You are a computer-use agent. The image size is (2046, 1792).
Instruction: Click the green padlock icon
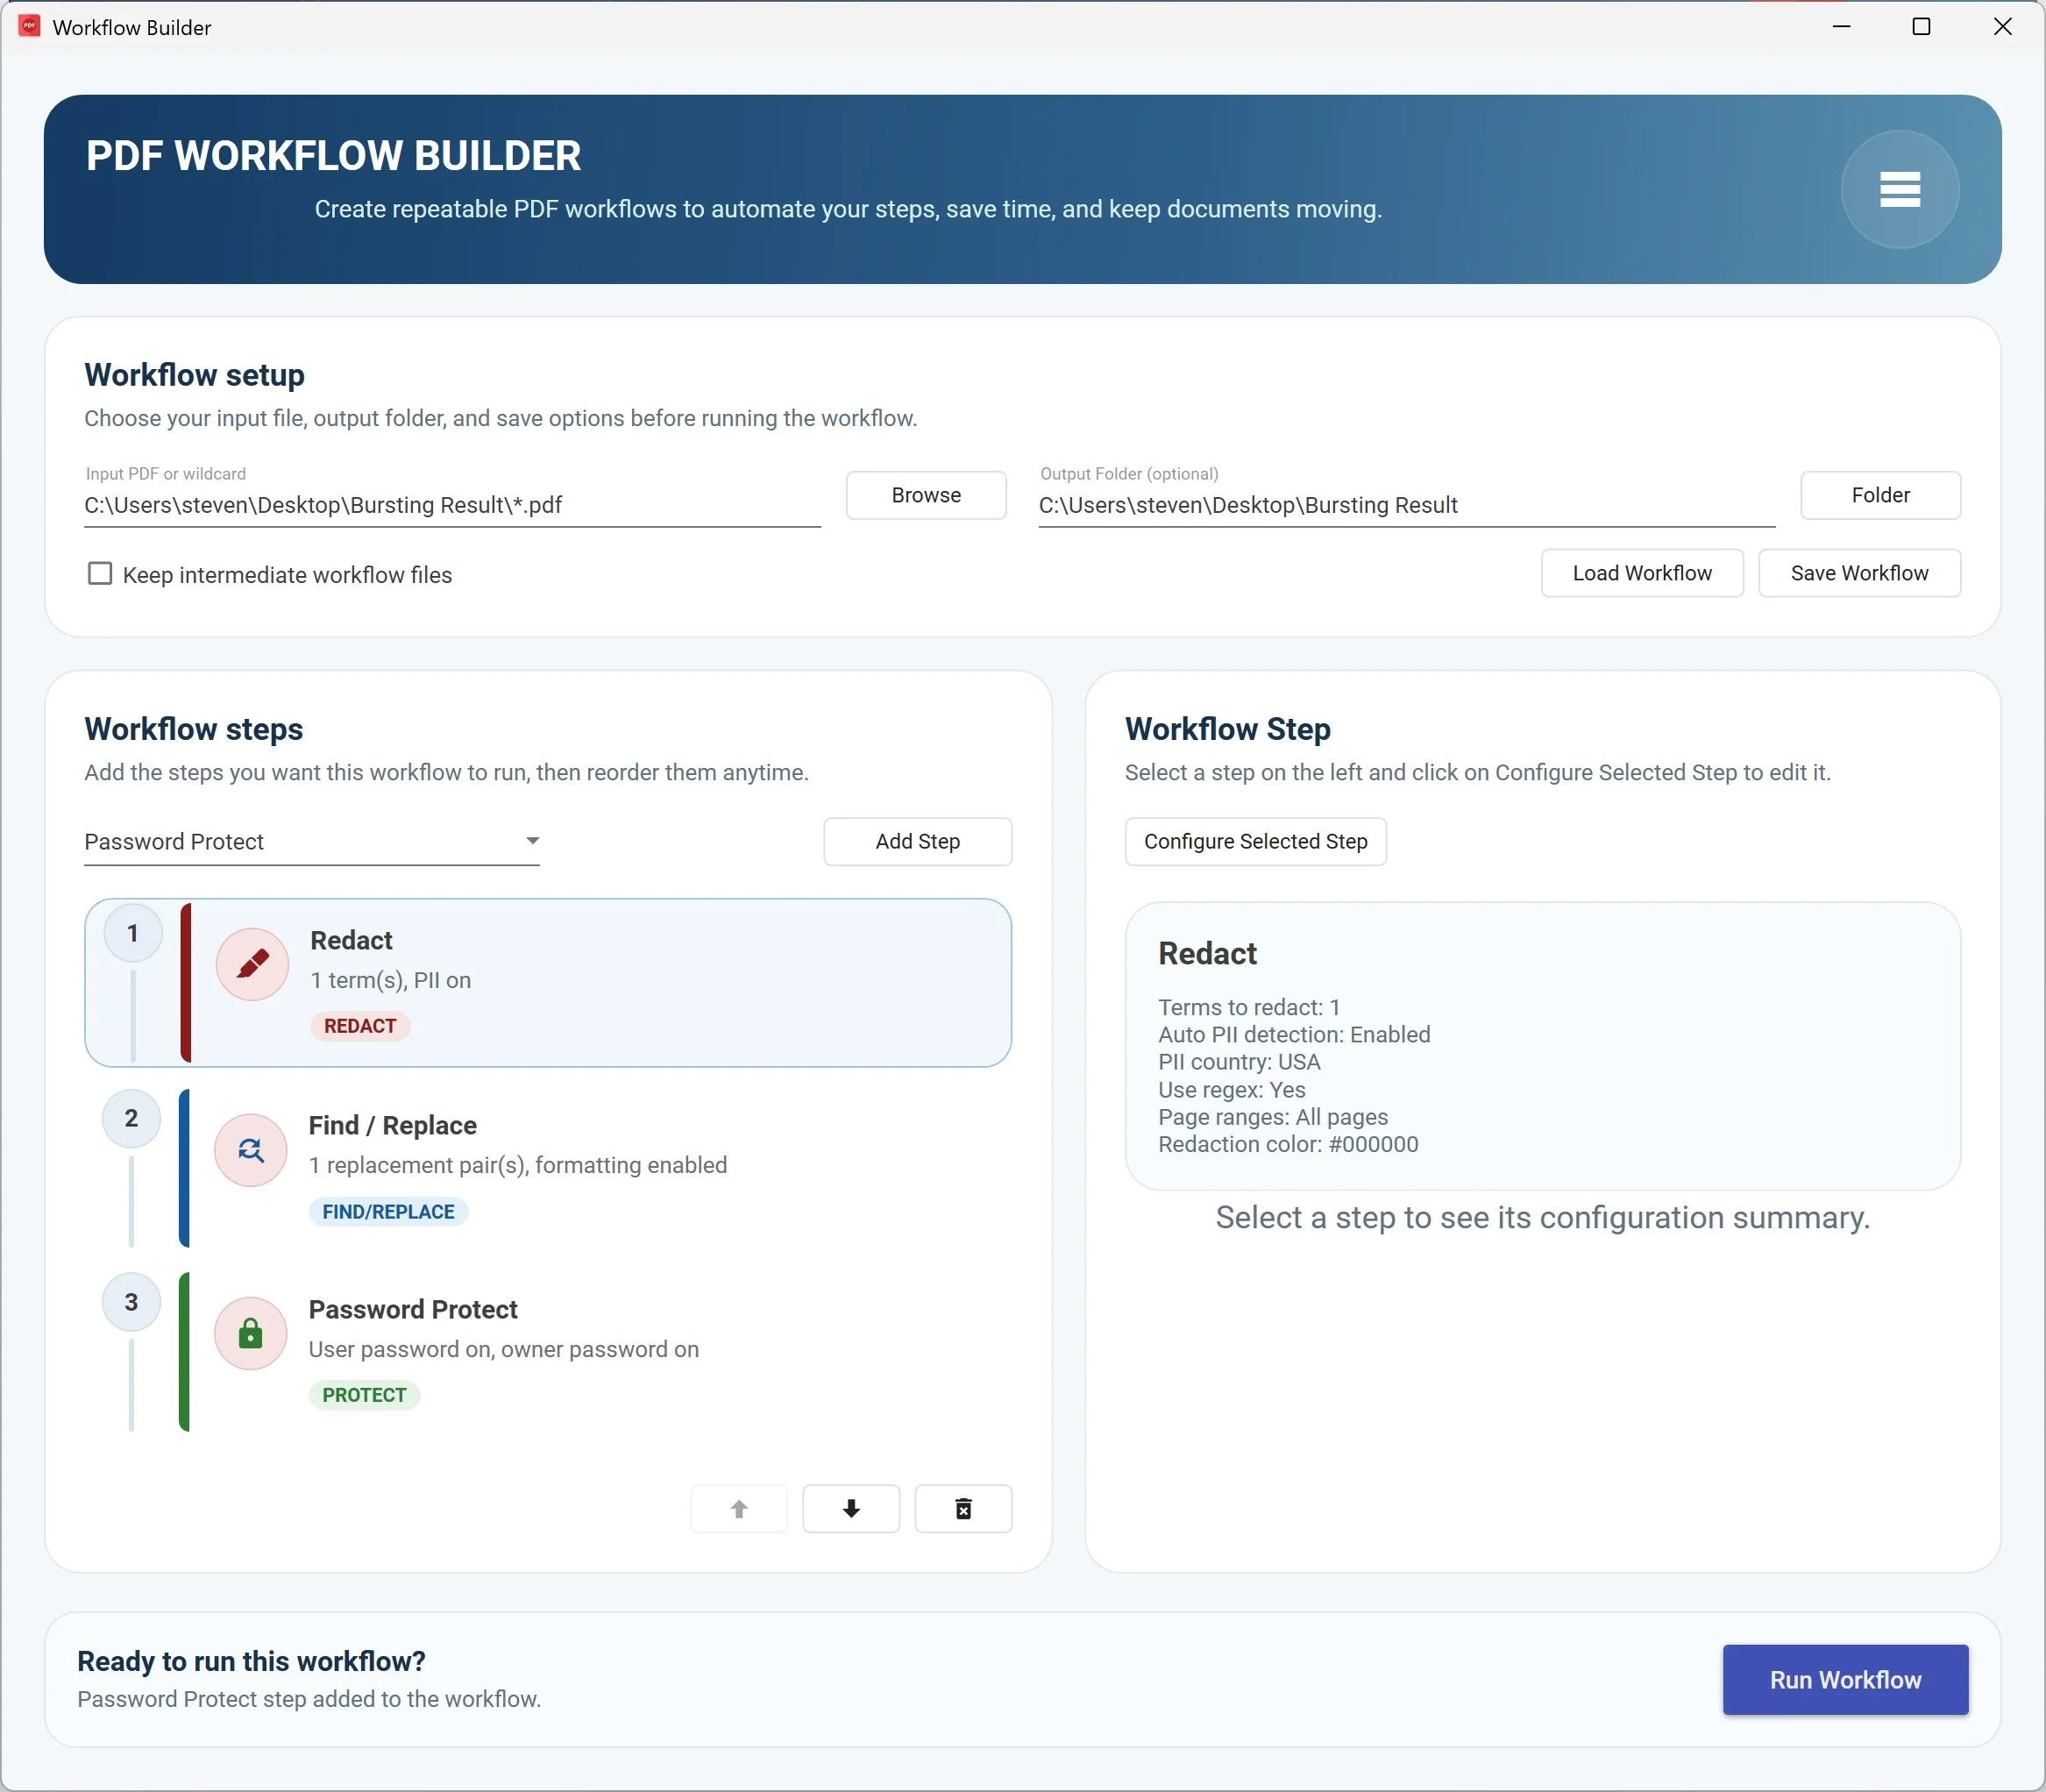251,1334
